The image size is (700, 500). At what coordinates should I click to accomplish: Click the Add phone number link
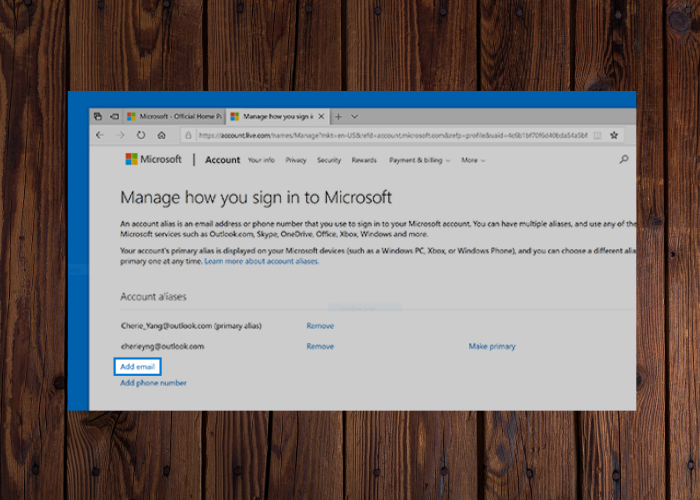pos(153,383)
